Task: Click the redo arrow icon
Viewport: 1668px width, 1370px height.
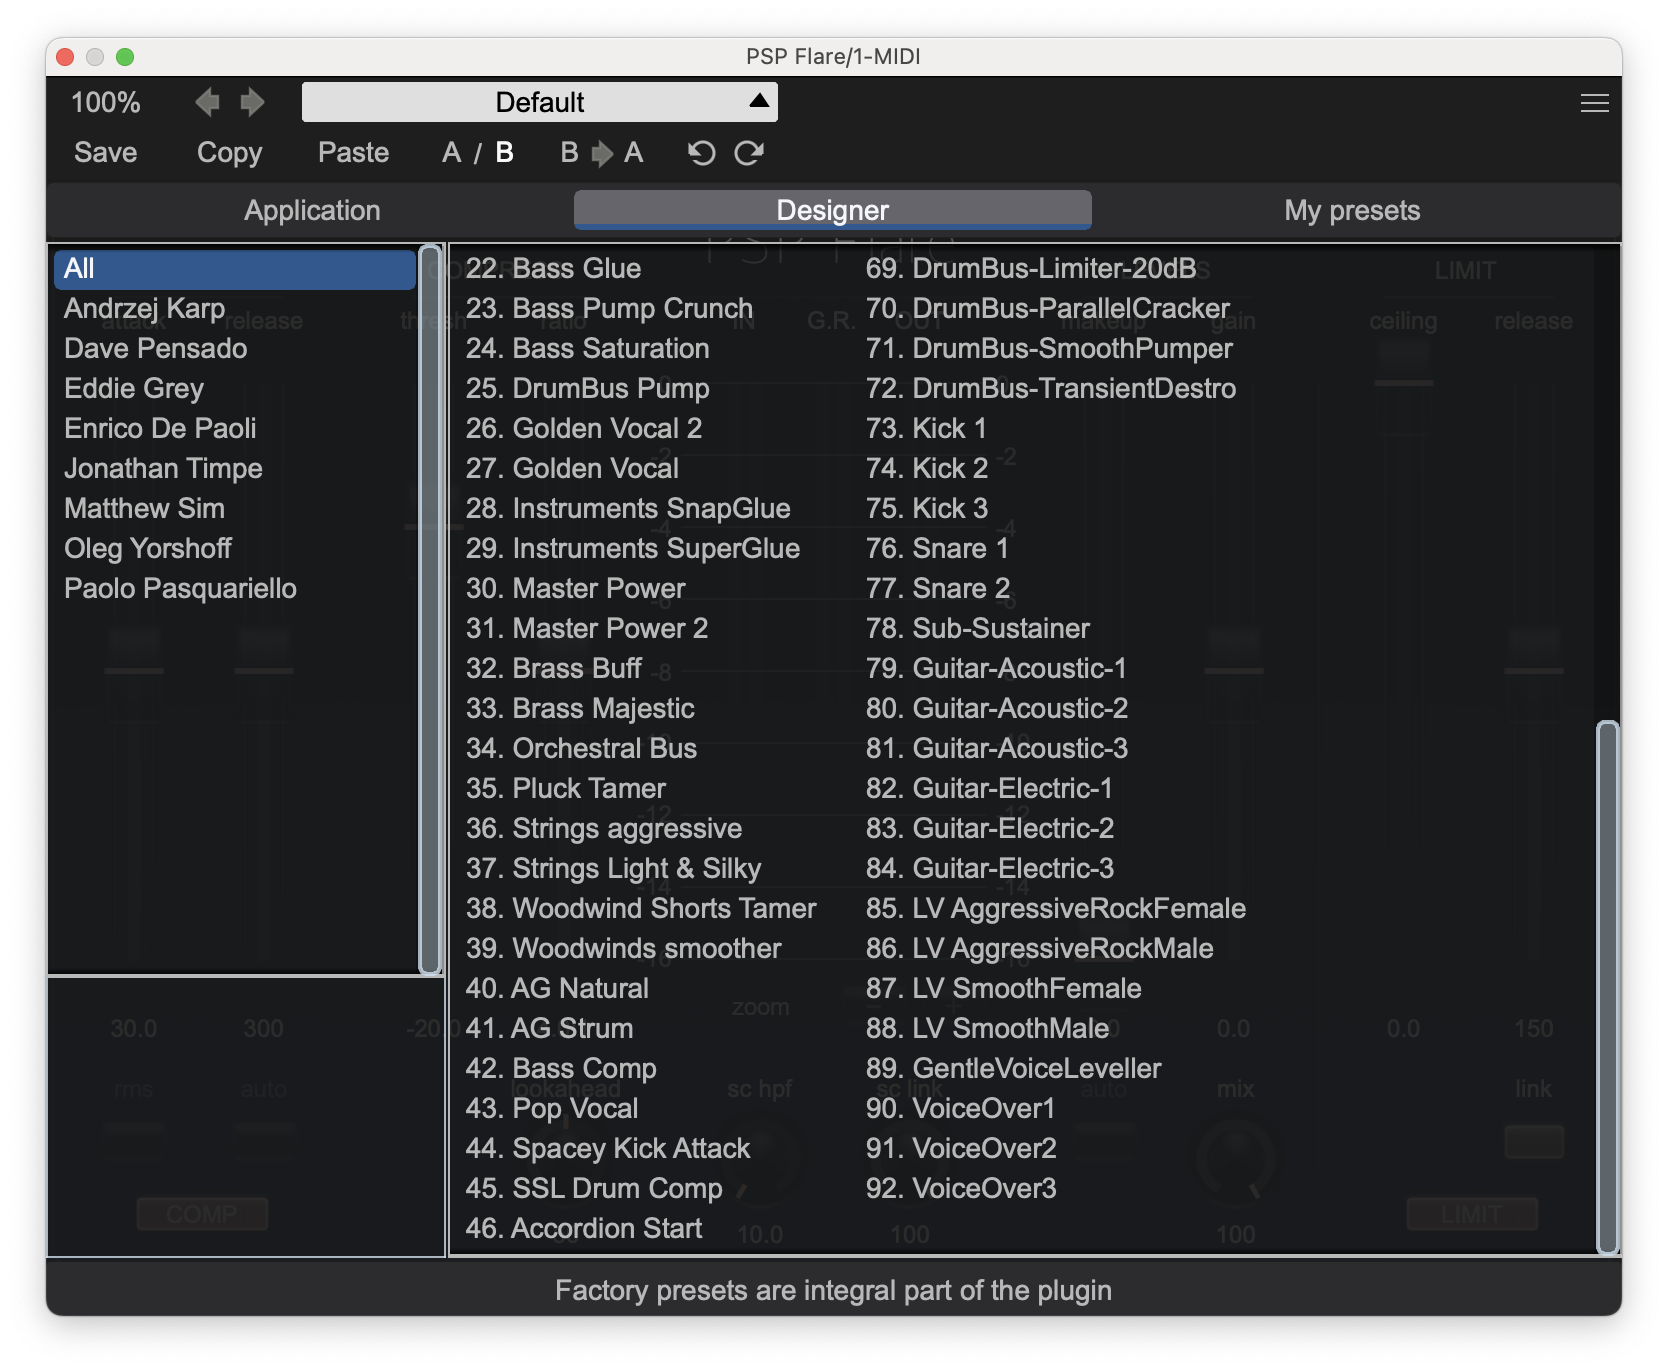Action: pos(749,153)
